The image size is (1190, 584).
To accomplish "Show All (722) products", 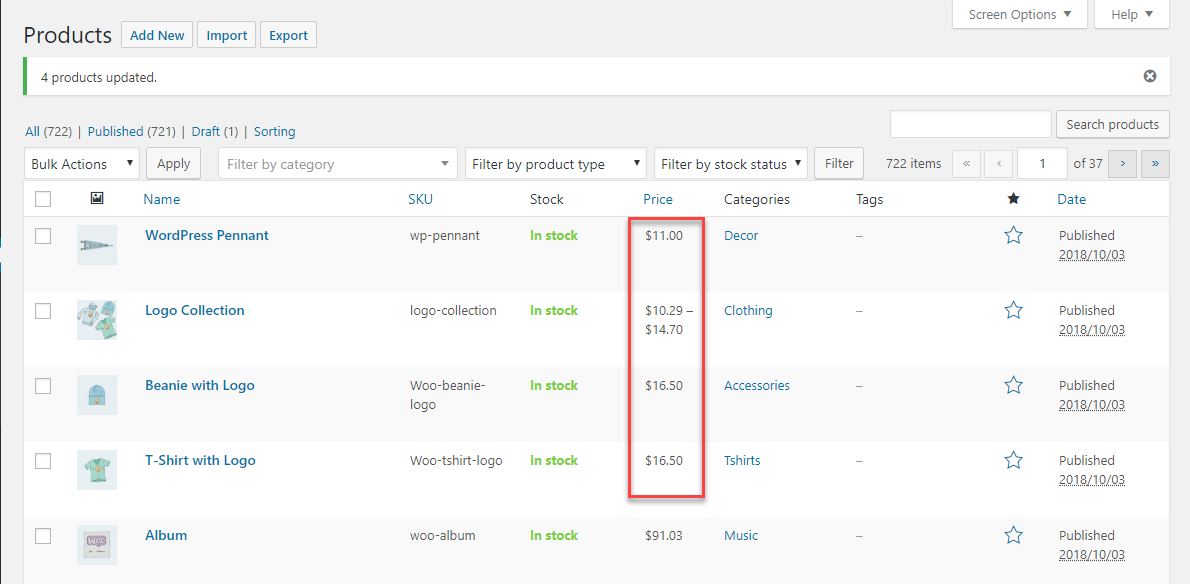I will point(48,131).
